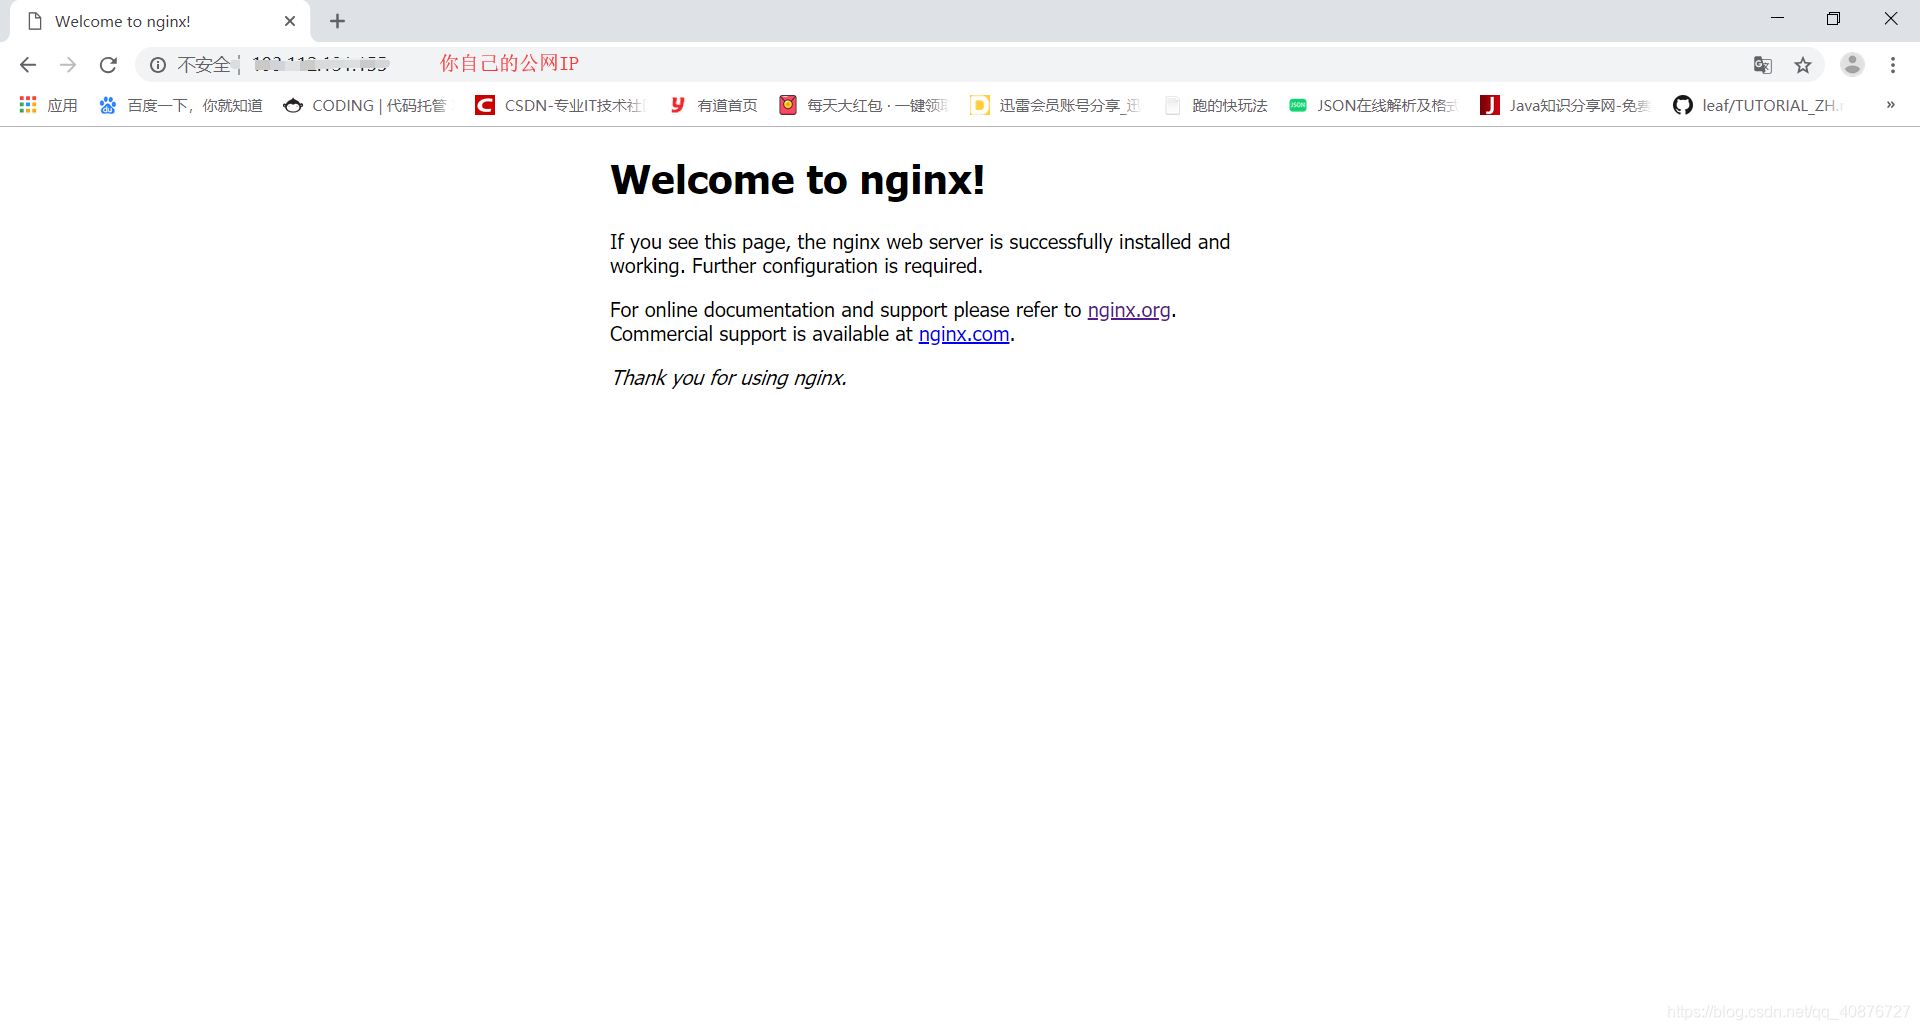
Task: Expand the hidden bookmarks chevron
Action: 1890,105
